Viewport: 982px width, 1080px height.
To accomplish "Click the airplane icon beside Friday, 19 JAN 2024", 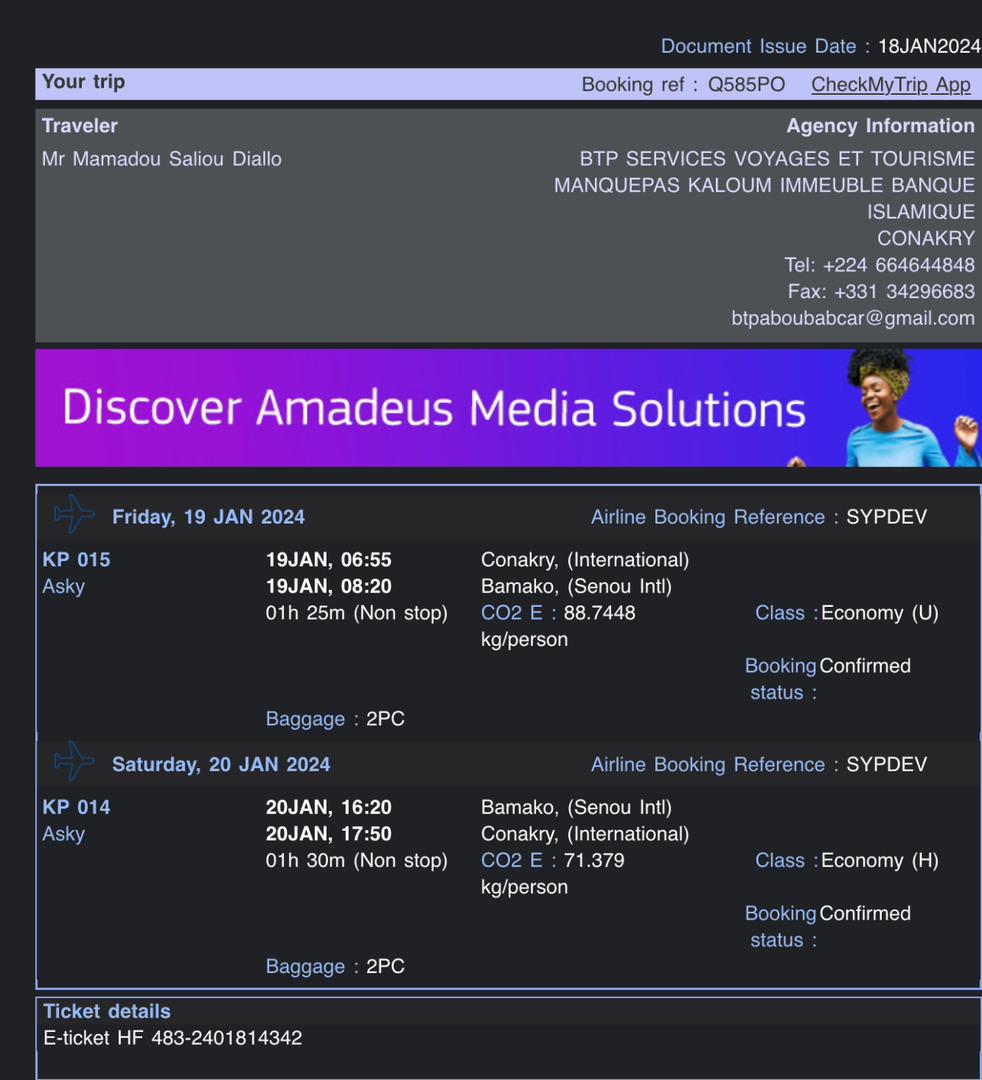I will point(74,514).
